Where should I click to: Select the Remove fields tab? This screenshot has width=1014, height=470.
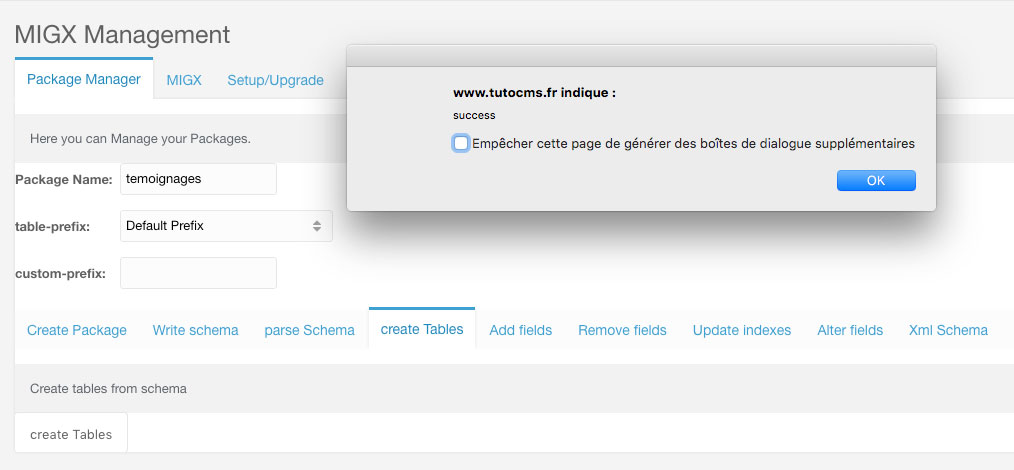click(622, 330)
